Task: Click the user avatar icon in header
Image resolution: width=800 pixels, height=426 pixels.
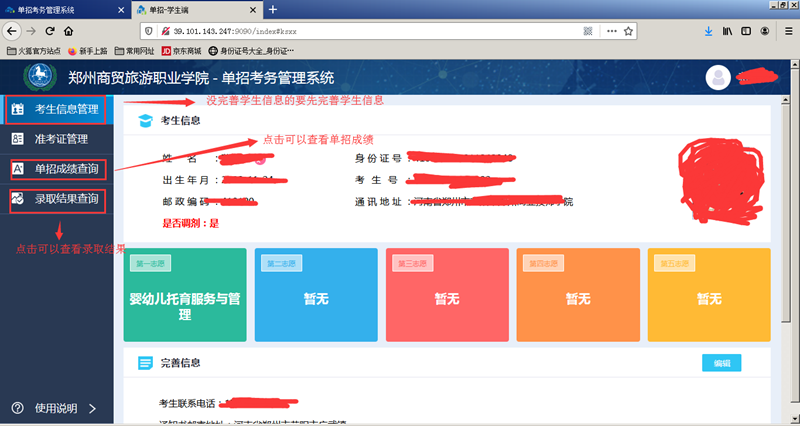Action: [x=718, y=77]
